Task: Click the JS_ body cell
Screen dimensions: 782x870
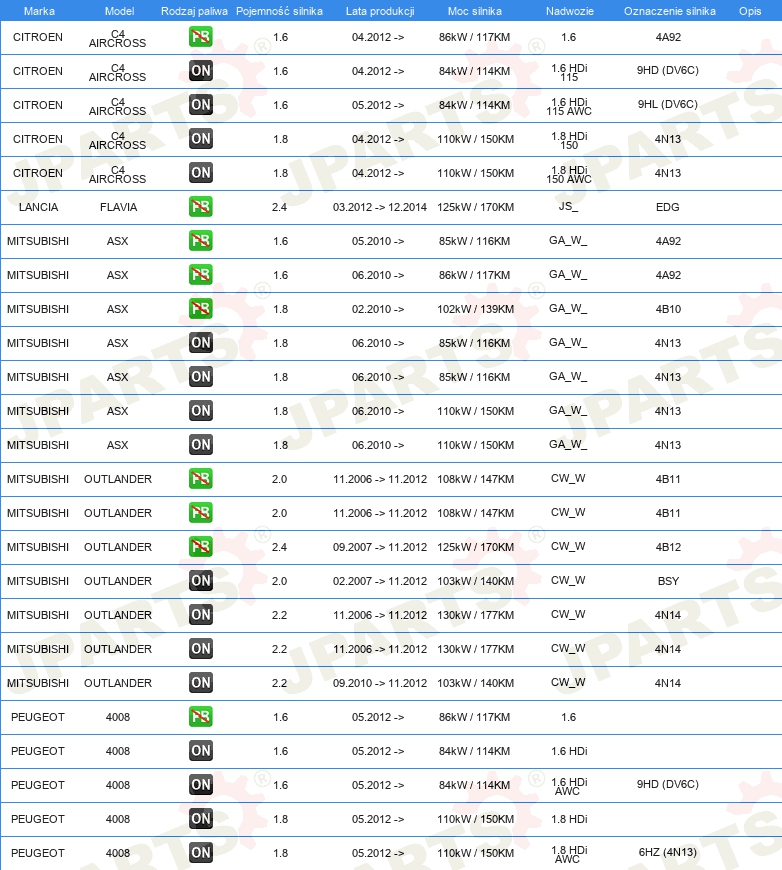Action: coord(568,206)
